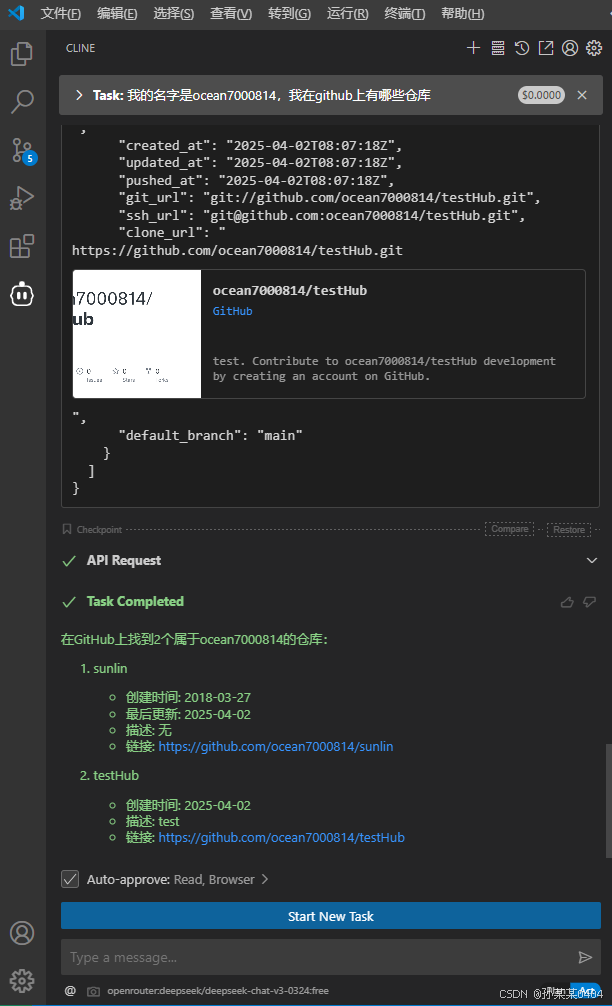
Task: Give thumbs down on the completed task
Action: [x=590, y=602]
